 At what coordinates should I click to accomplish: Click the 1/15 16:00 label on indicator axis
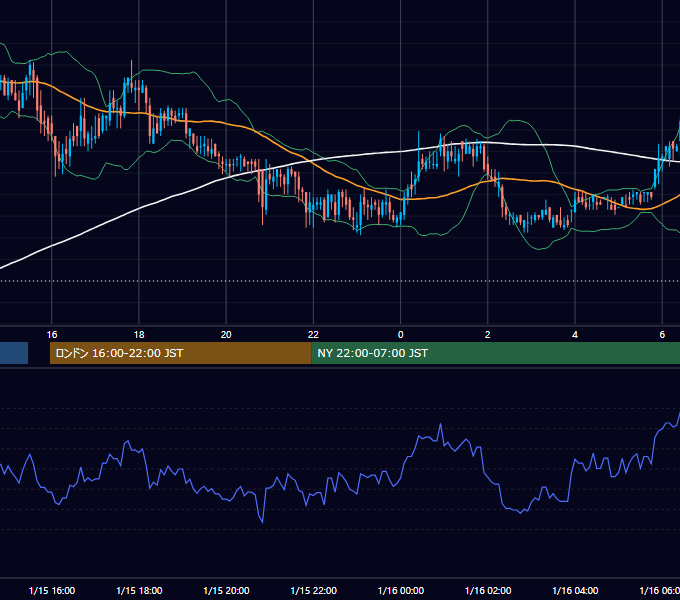pos(52,590)
